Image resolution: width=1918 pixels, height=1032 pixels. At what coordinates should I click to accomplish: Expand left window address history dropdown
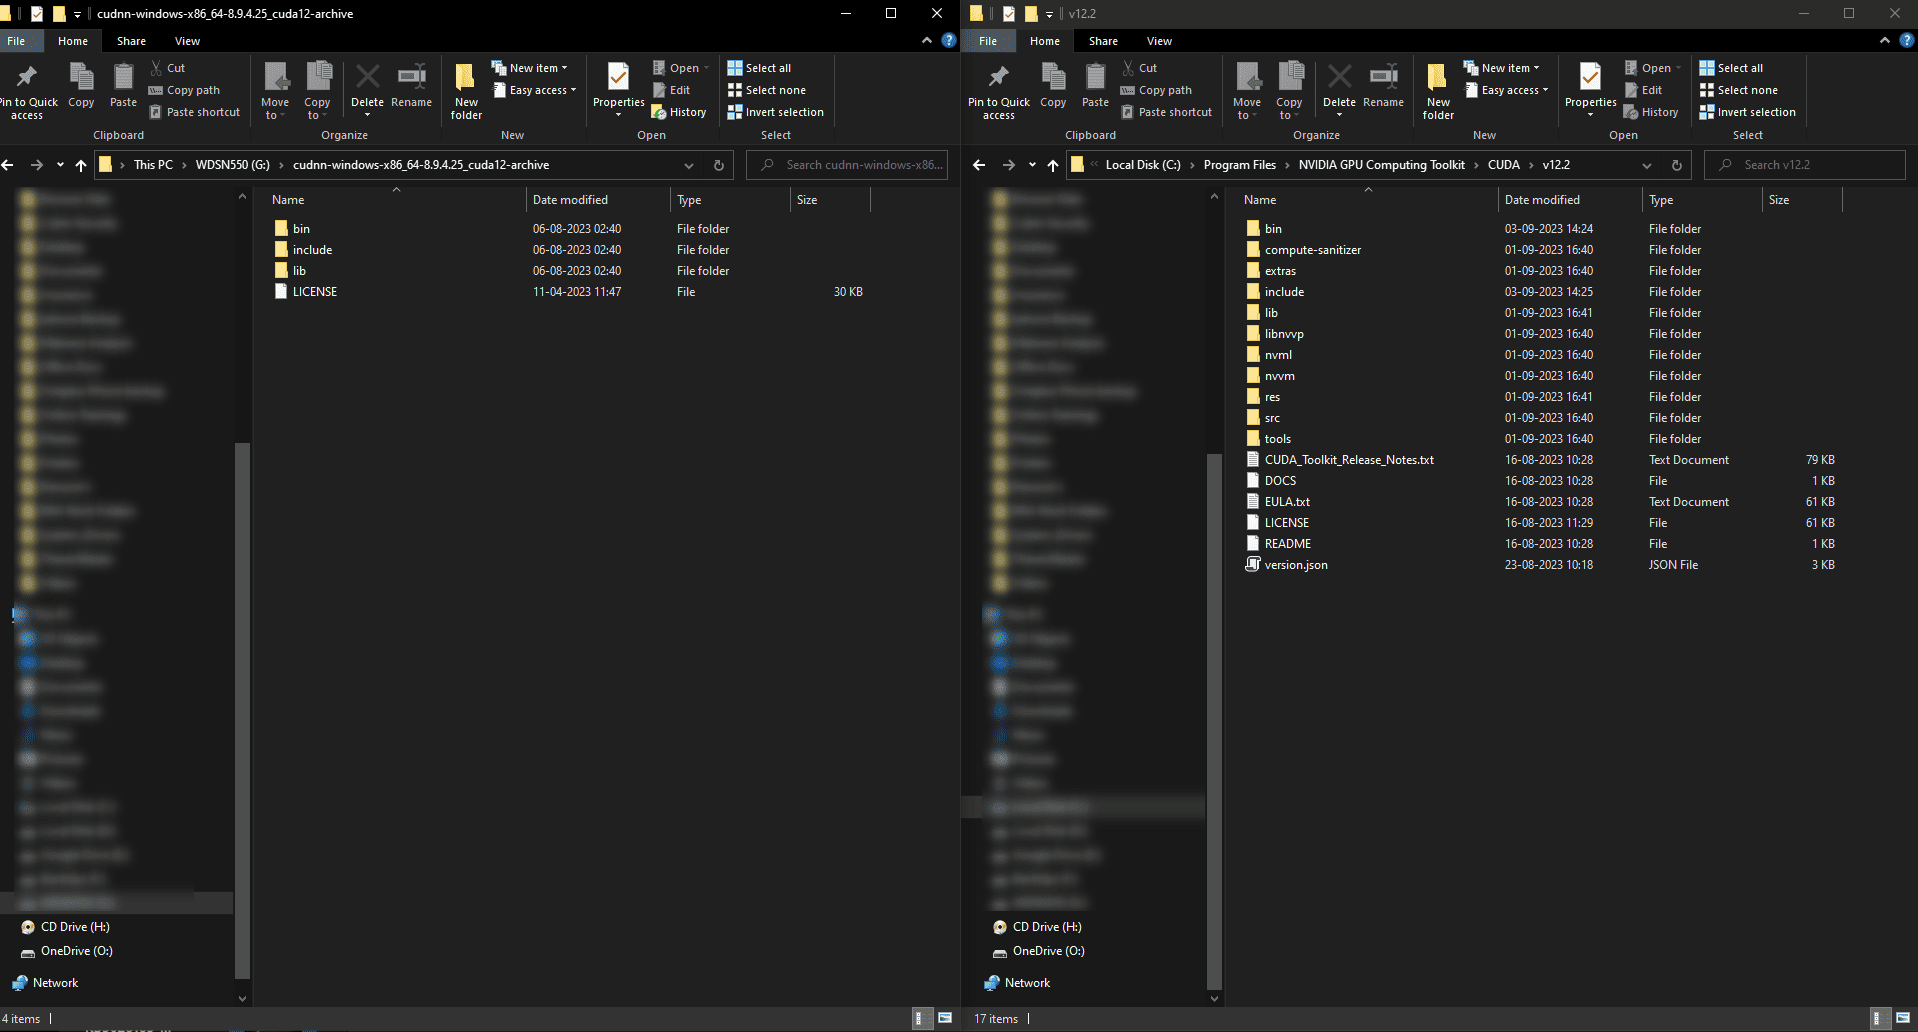(x=689, y=165)
